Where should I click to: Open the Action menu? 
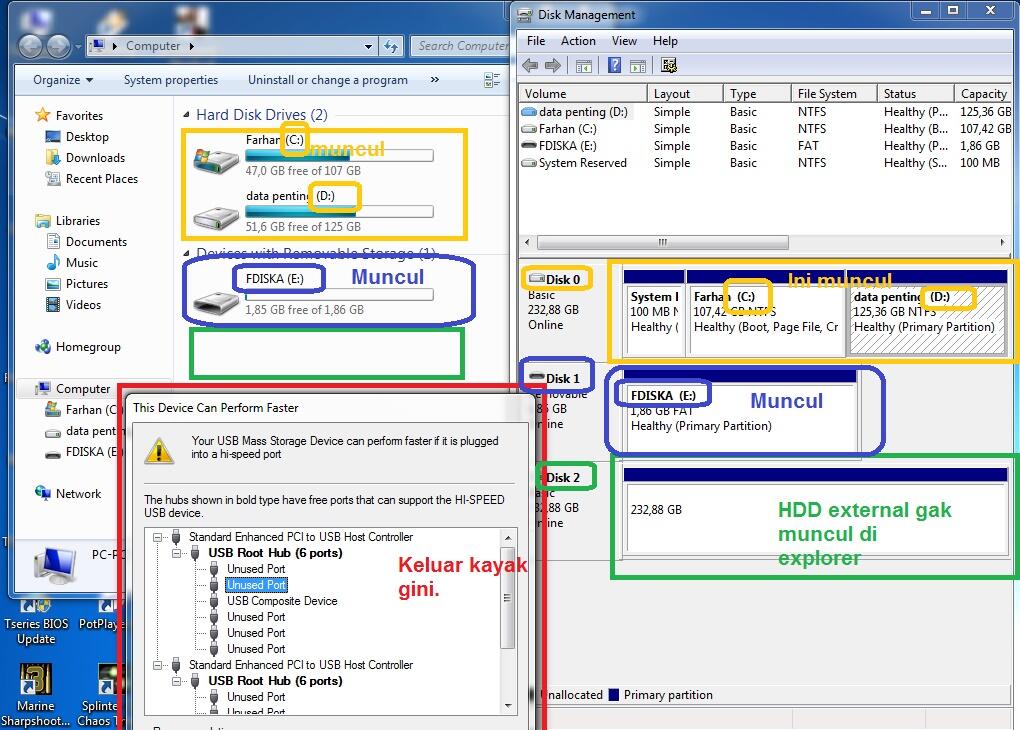point(578,40)
